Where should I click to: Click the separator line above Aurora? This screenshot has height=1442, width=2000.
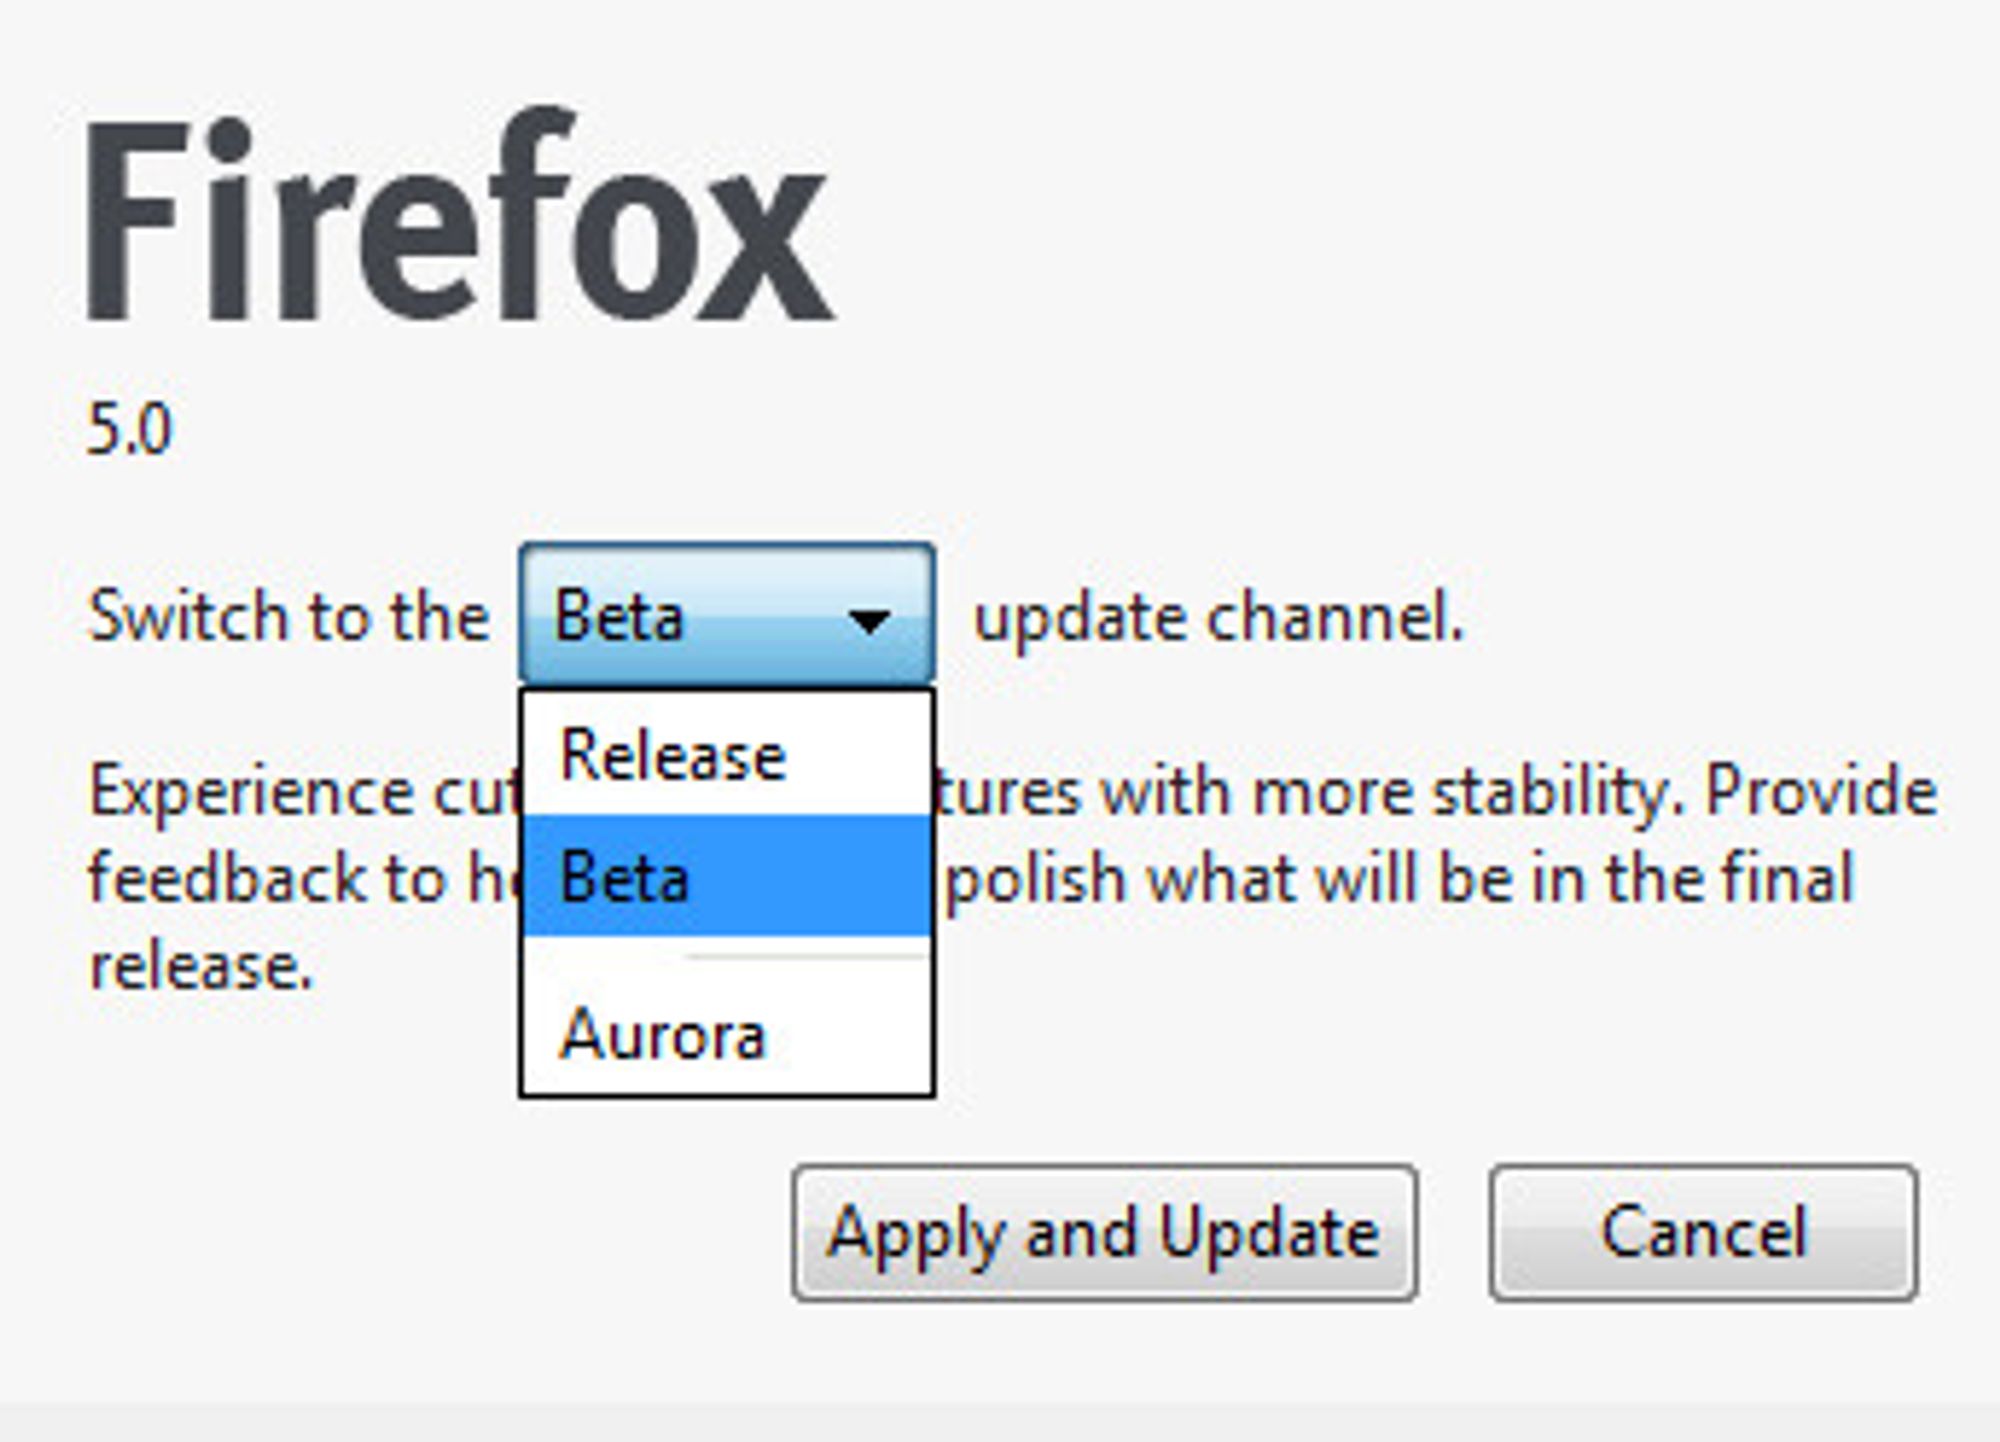[x=806, y=957]
